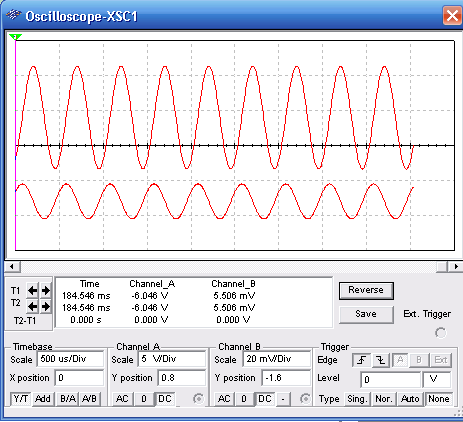Set Channel B coupling to DC
This screenshot has width=463, height=422.
[x=265, y=399]
